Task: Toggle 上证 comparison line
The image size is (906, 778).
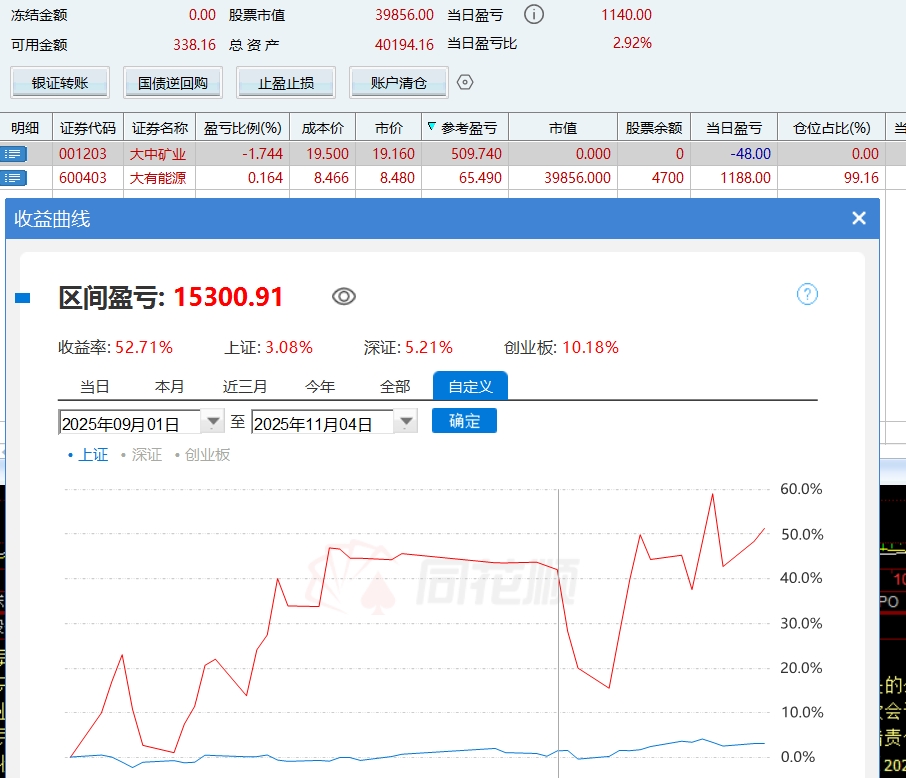Action: [88, 455]
